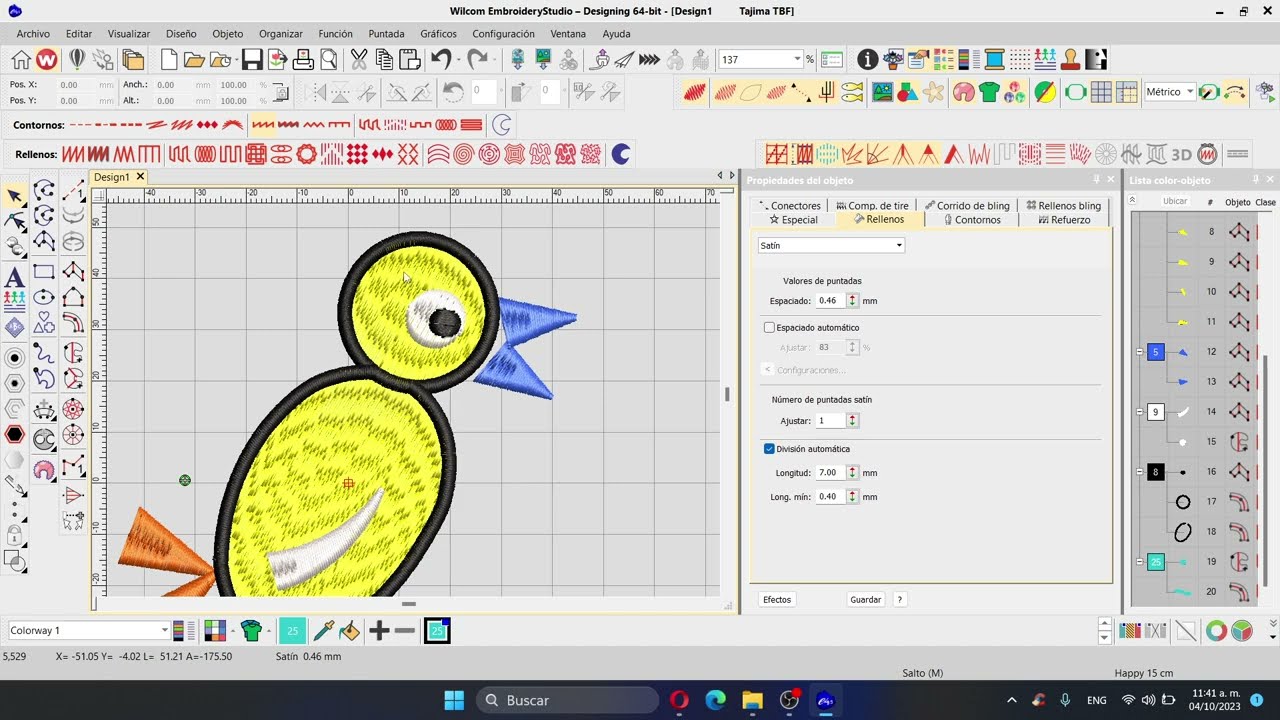The height and width of the screenshot is (720, 1280).
Task: Switch to the Refuerzo tab
Action: click(x=1064, y=220)
